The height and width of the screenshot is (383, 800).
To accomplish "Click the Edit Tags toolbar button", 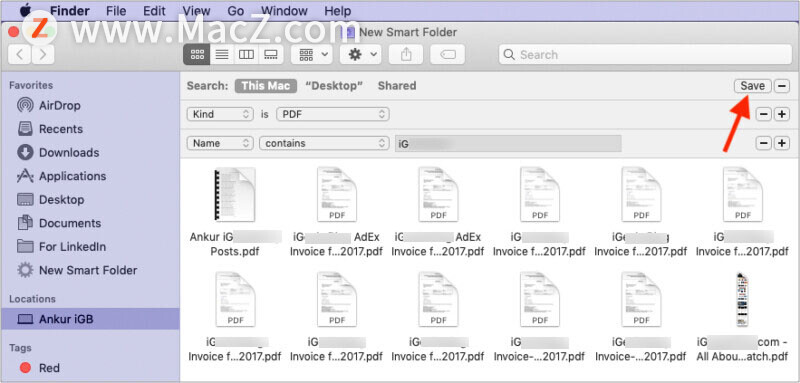I will pyautogui.click(x=447, y=55).
